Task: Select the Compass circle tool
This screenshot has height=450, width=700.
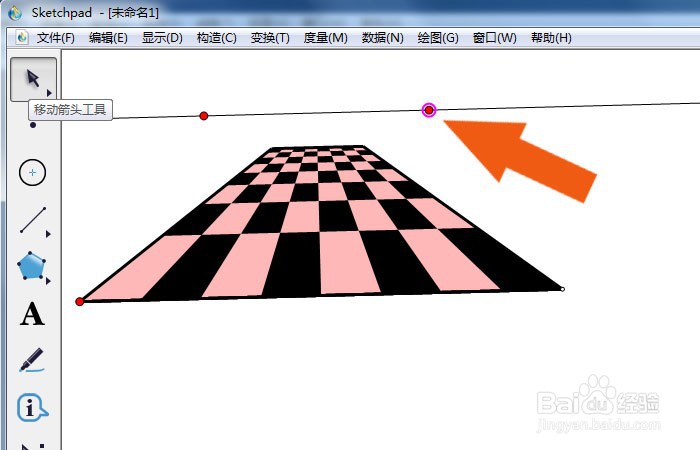Action: click(x=33, y=172)
